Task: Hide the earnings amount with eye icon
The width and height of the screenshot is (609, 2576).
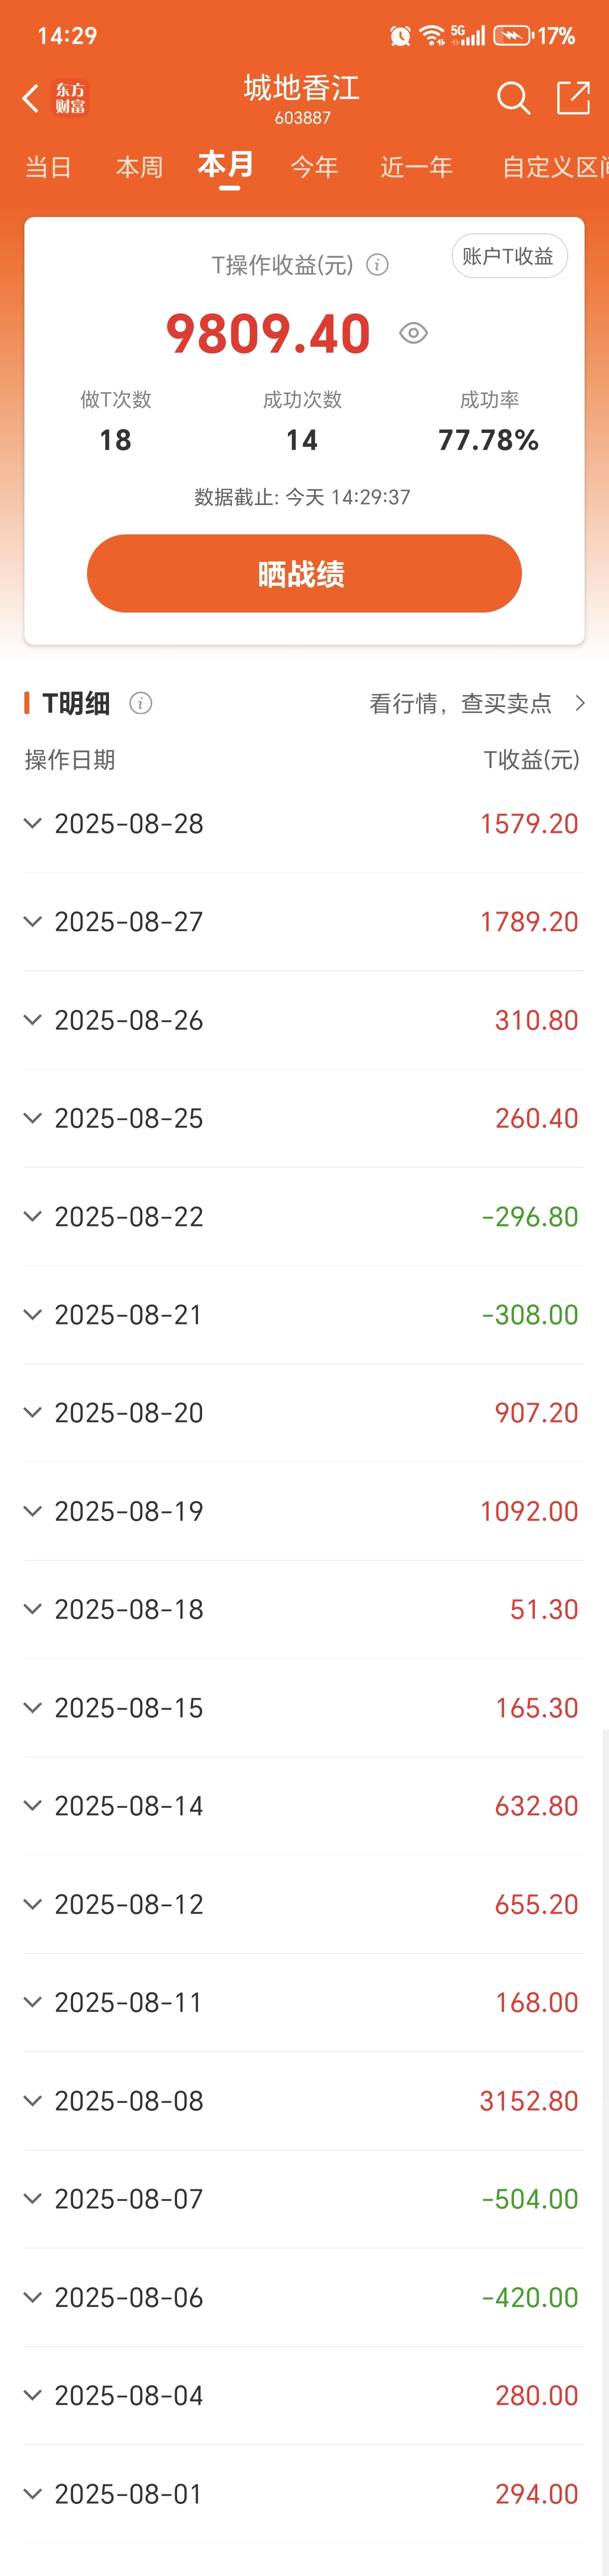Action: coord(413,333)
